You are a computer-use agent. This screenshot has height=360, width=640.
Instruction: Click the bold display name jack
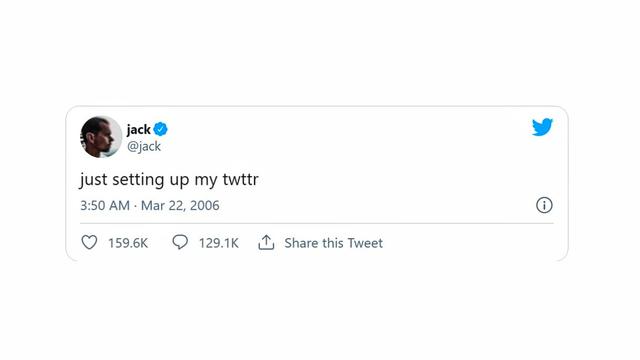click(x=138, y=130)
